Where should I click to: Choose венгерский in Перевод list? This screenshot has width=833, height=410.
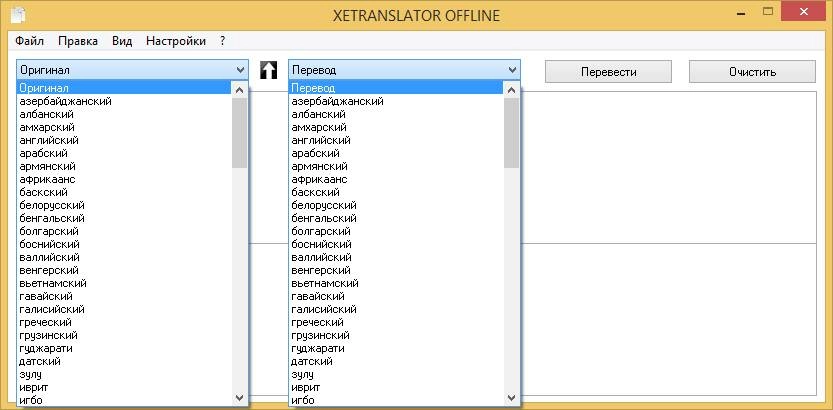(x=396, y=270)
